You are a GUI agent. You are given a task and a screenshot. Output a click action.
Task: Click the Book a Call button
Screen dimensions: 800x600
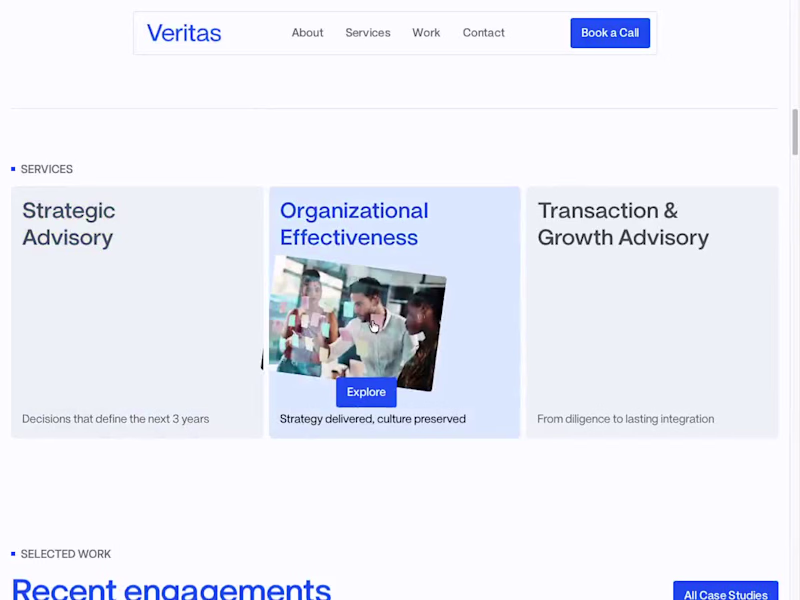(610, 33)
